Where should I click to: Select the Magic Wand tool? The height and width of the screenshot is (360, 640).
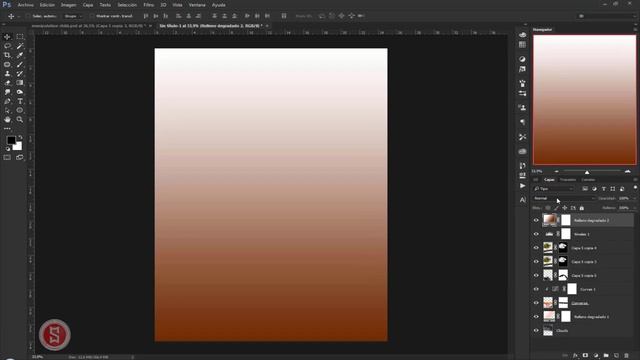point(20,46)
